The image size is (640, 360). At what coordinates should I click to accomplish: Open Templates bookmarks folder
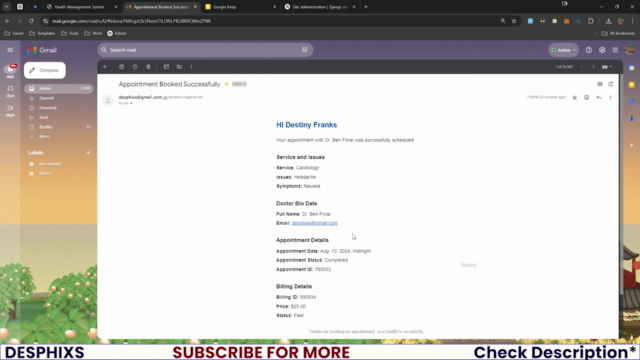coord(42,33)
